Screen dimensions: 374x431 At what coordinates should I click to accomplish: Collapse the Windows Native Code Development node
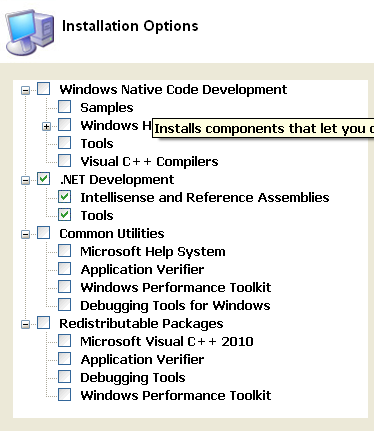click(x=25, y=90)
